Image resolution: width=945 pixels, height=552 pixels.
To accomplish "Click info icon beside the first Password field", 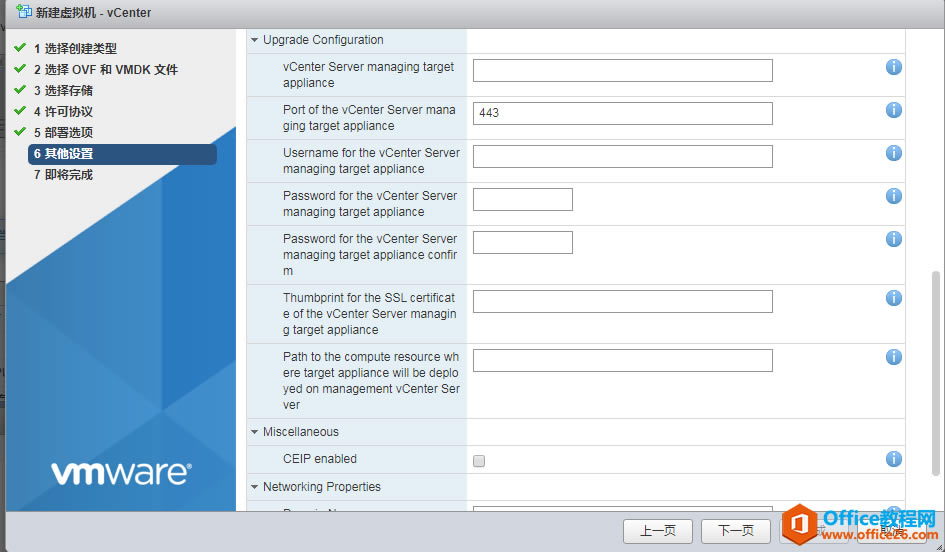I will tap(893, 196).
